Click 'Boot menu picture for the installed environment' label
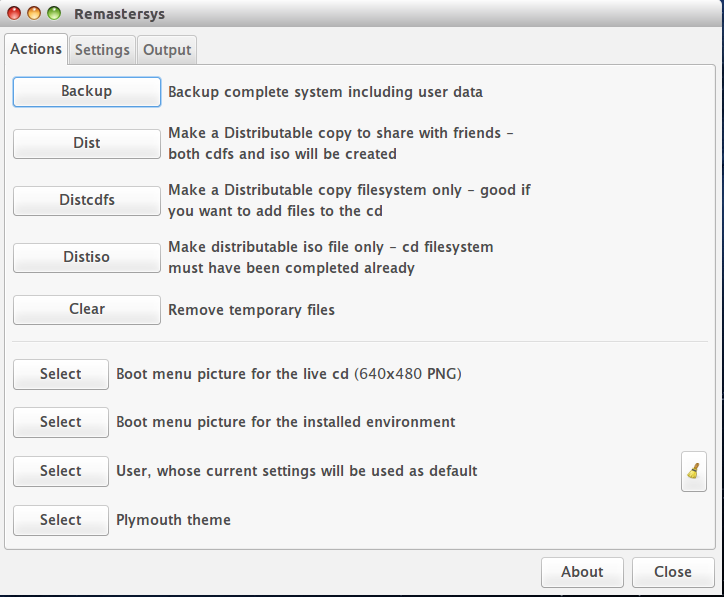Viewport: 724px width, 597px height. [285, 422]
